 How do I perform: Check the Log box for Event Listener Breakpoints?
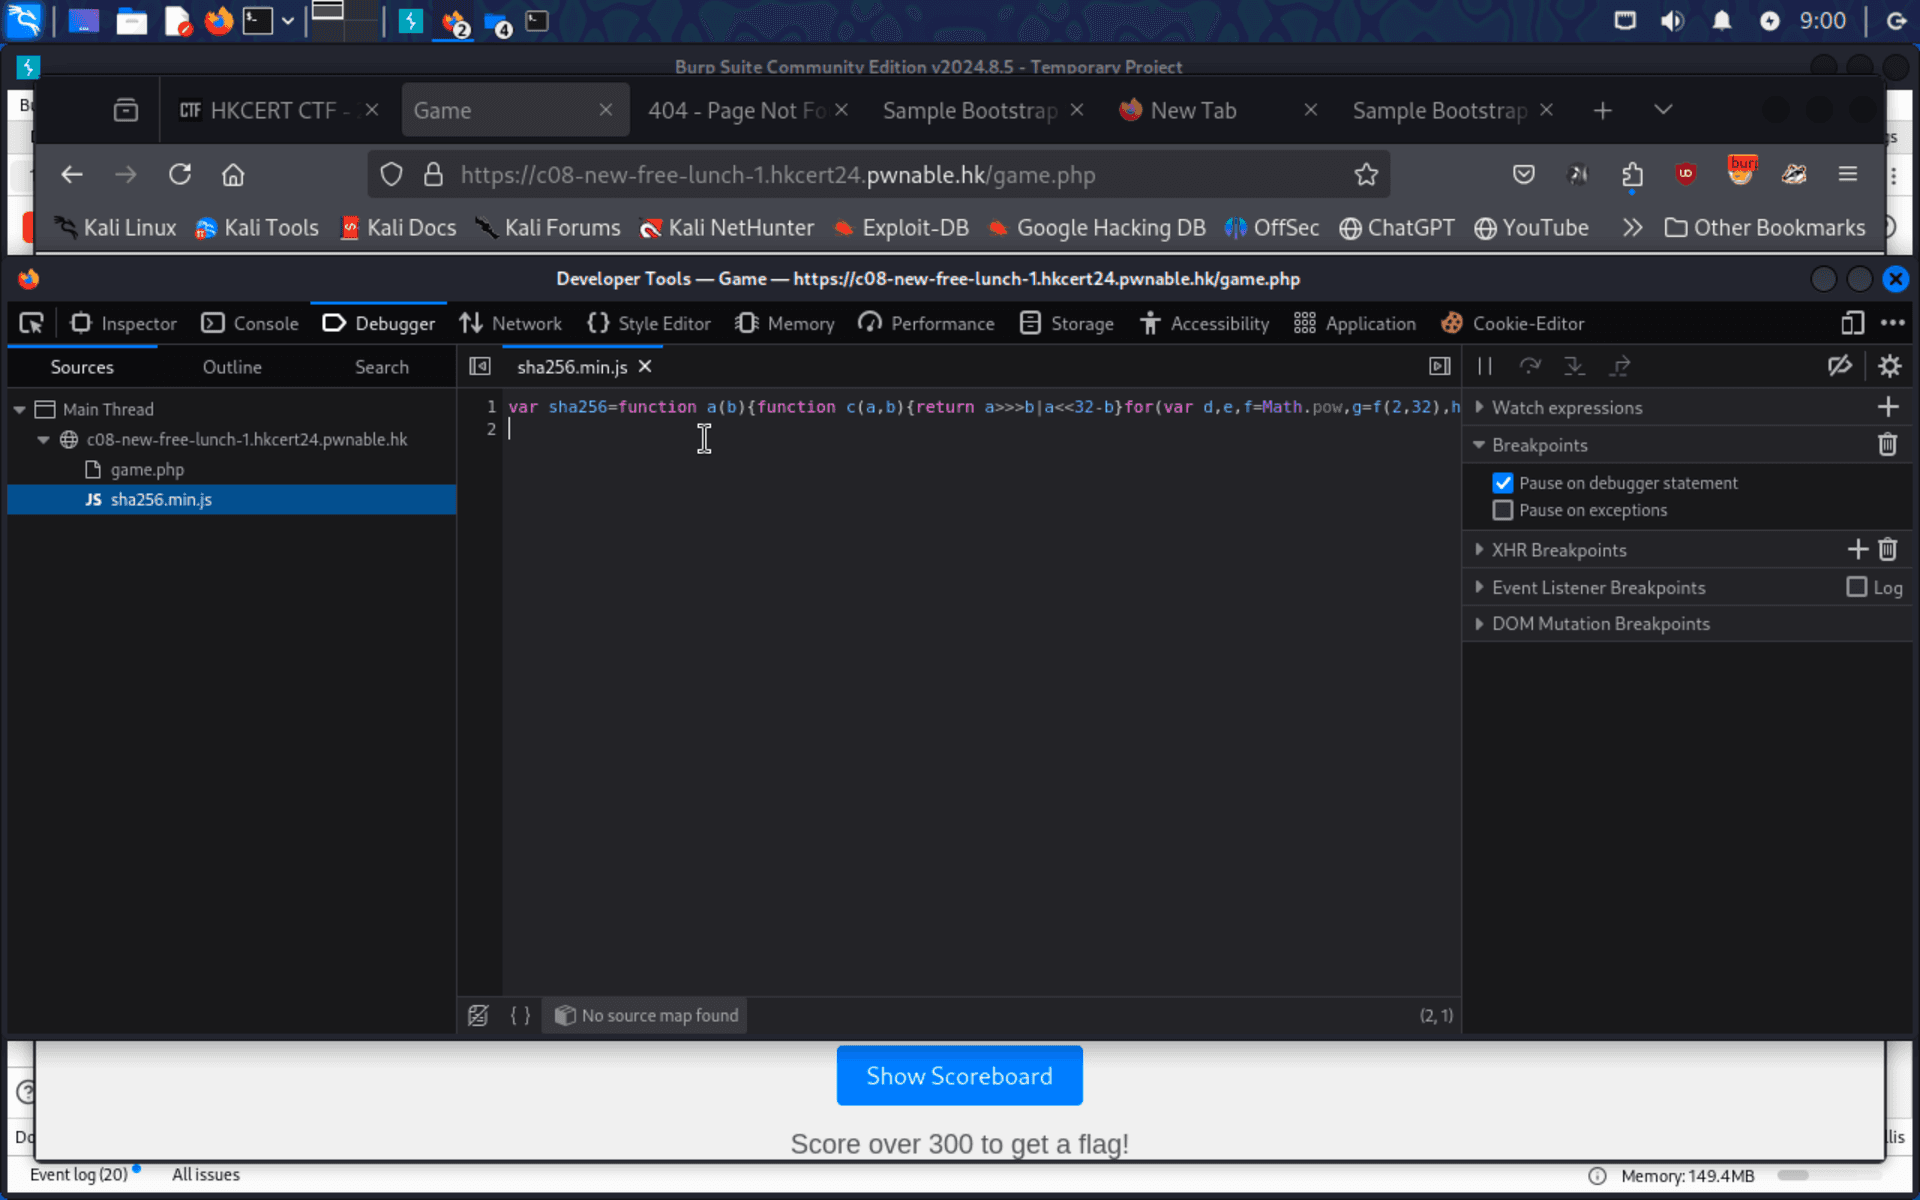(x=1857, y=587)
